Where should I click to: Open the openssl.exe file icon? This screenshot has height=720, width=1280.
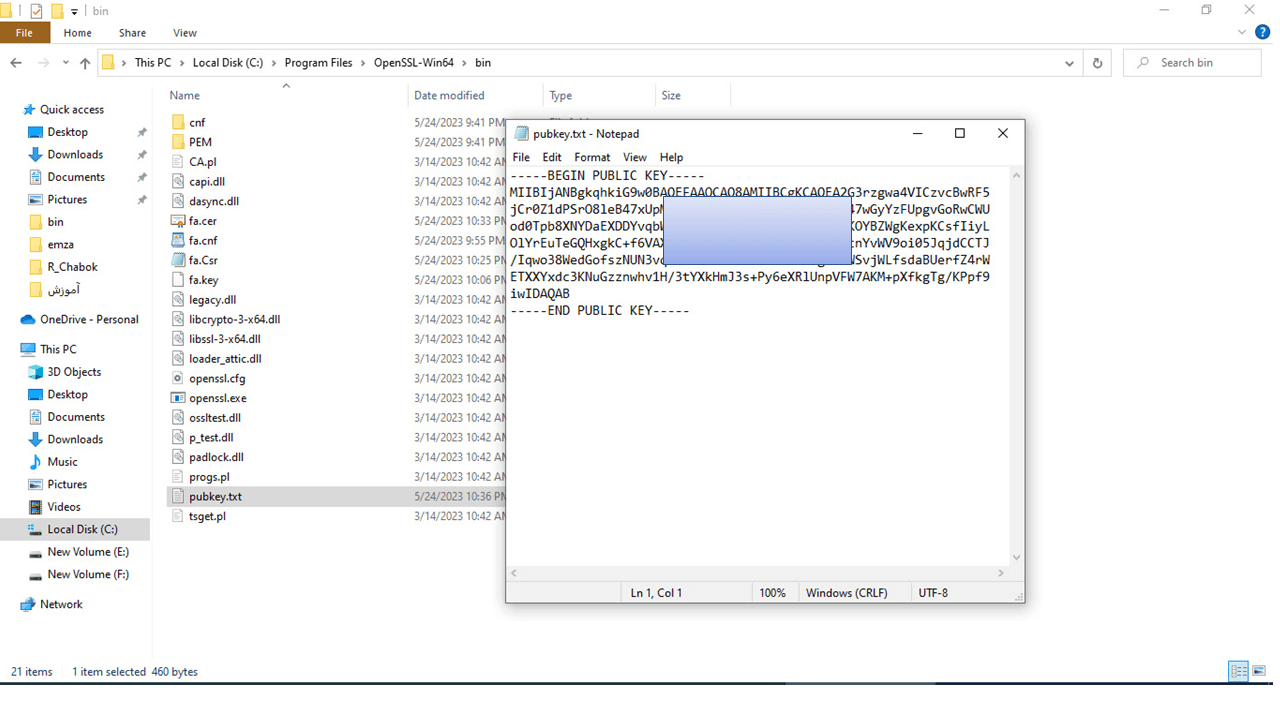pos(178,398)
